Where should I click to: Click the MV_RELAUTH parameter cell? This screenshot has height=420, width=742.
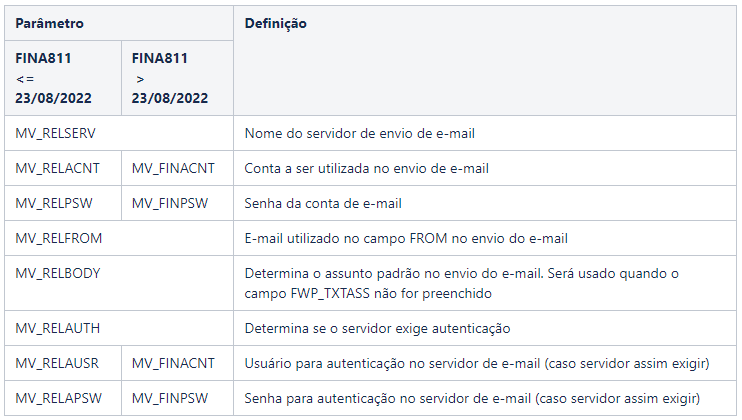pos(119,328)
